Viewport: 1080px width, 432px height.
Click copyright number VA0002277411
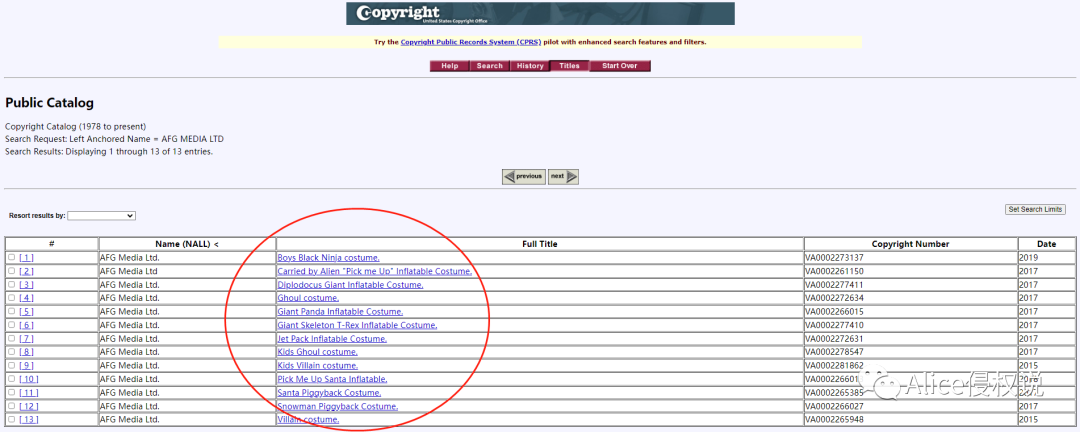click(834, 285)
